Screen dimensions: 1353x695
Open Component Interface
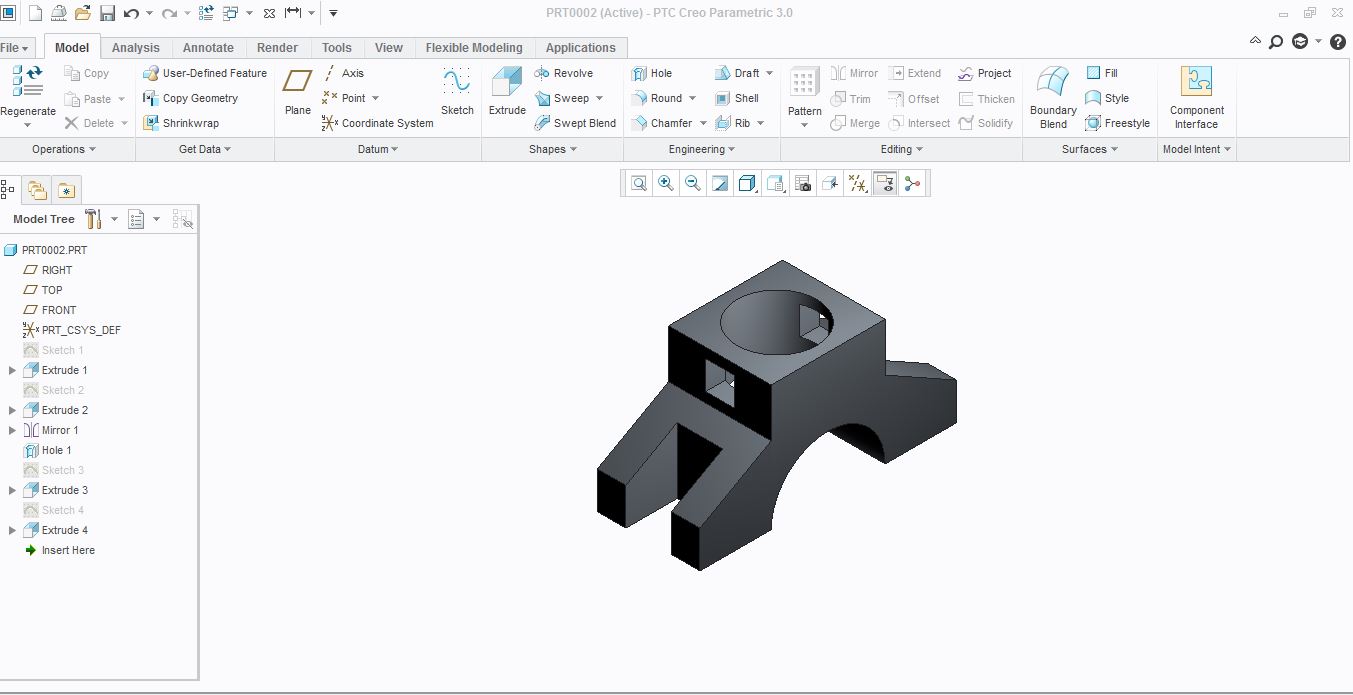pos(1196,98)
